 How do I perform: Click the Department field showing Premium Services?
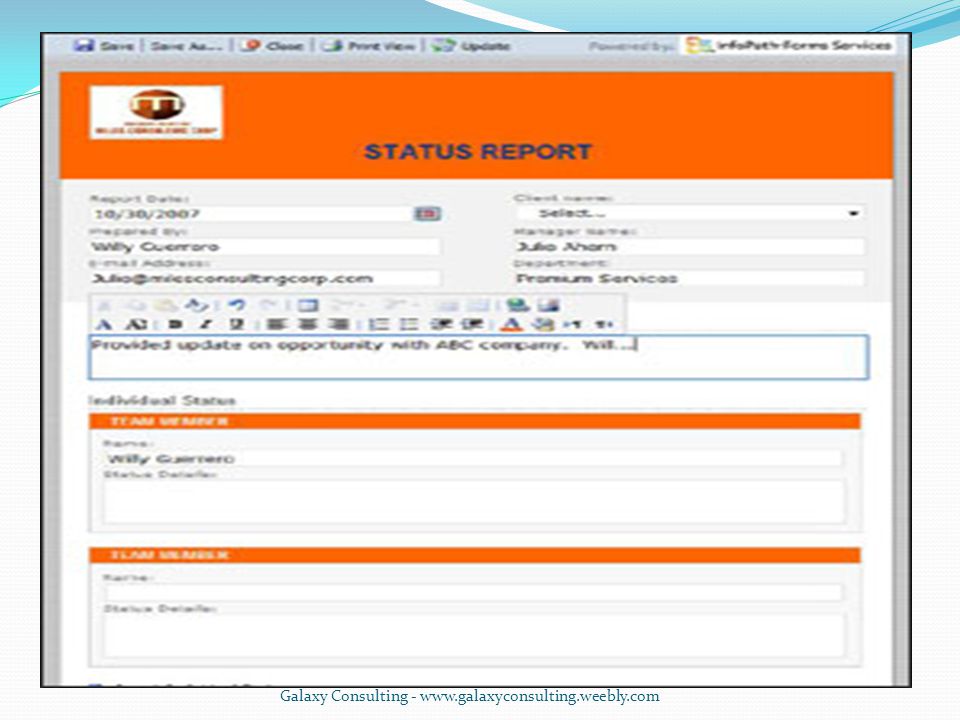click(x=690, y=279)
